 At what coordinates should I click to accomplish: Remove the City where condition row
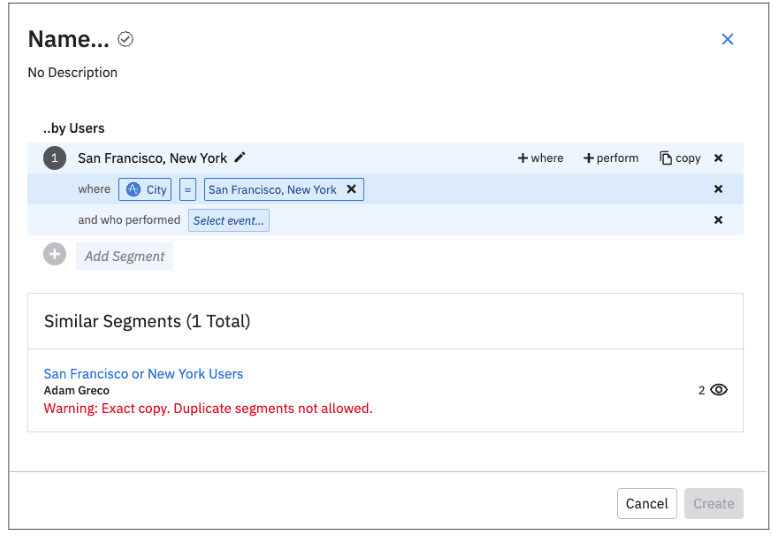718,189
